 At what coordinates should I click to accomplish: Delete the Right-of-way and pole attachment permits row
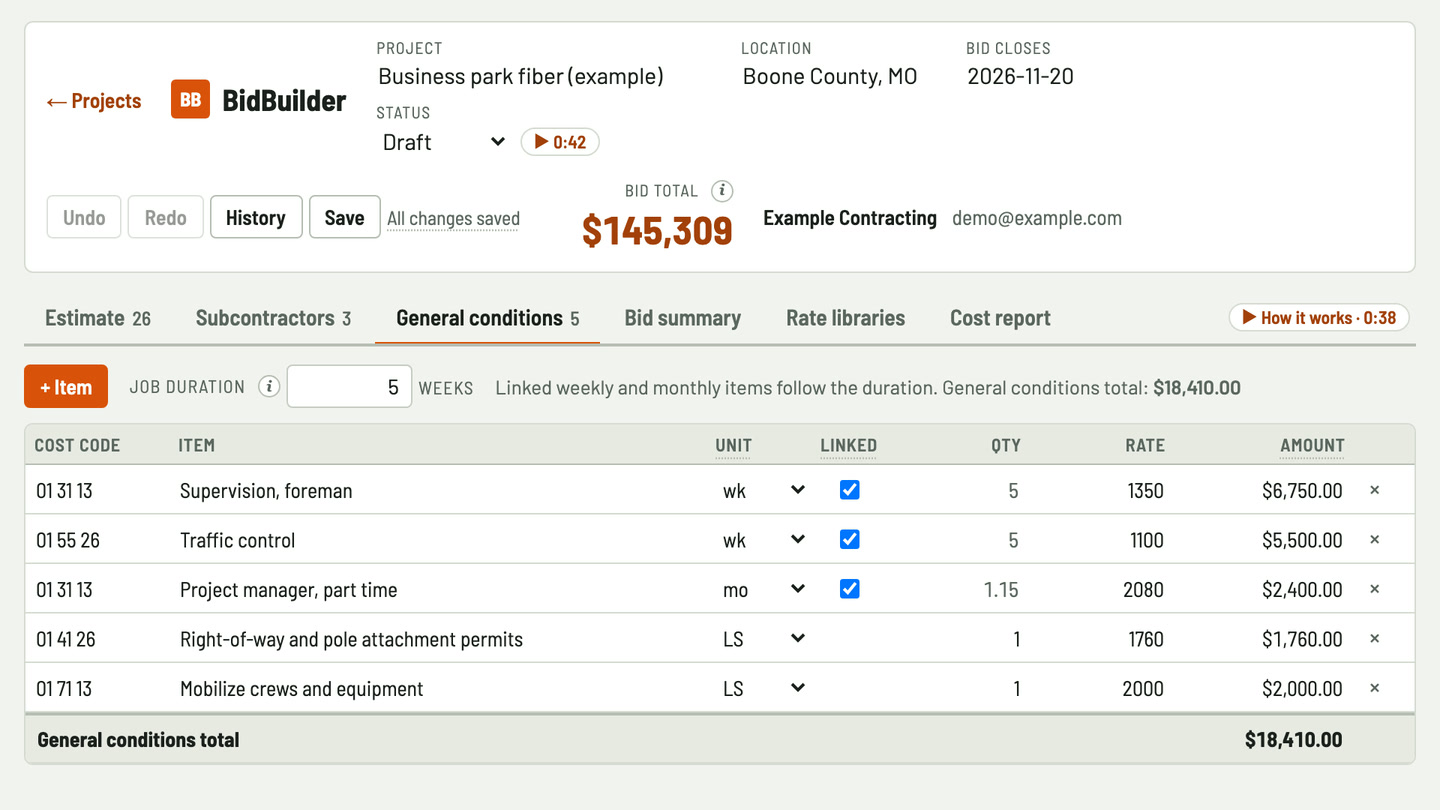(x=1374, y=639)
